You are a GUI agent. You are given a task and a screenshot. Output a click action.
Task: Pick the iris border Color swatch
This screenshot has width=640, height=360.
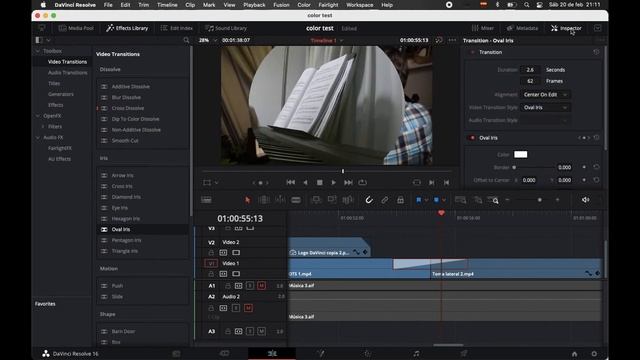click(x=520, y=154)
